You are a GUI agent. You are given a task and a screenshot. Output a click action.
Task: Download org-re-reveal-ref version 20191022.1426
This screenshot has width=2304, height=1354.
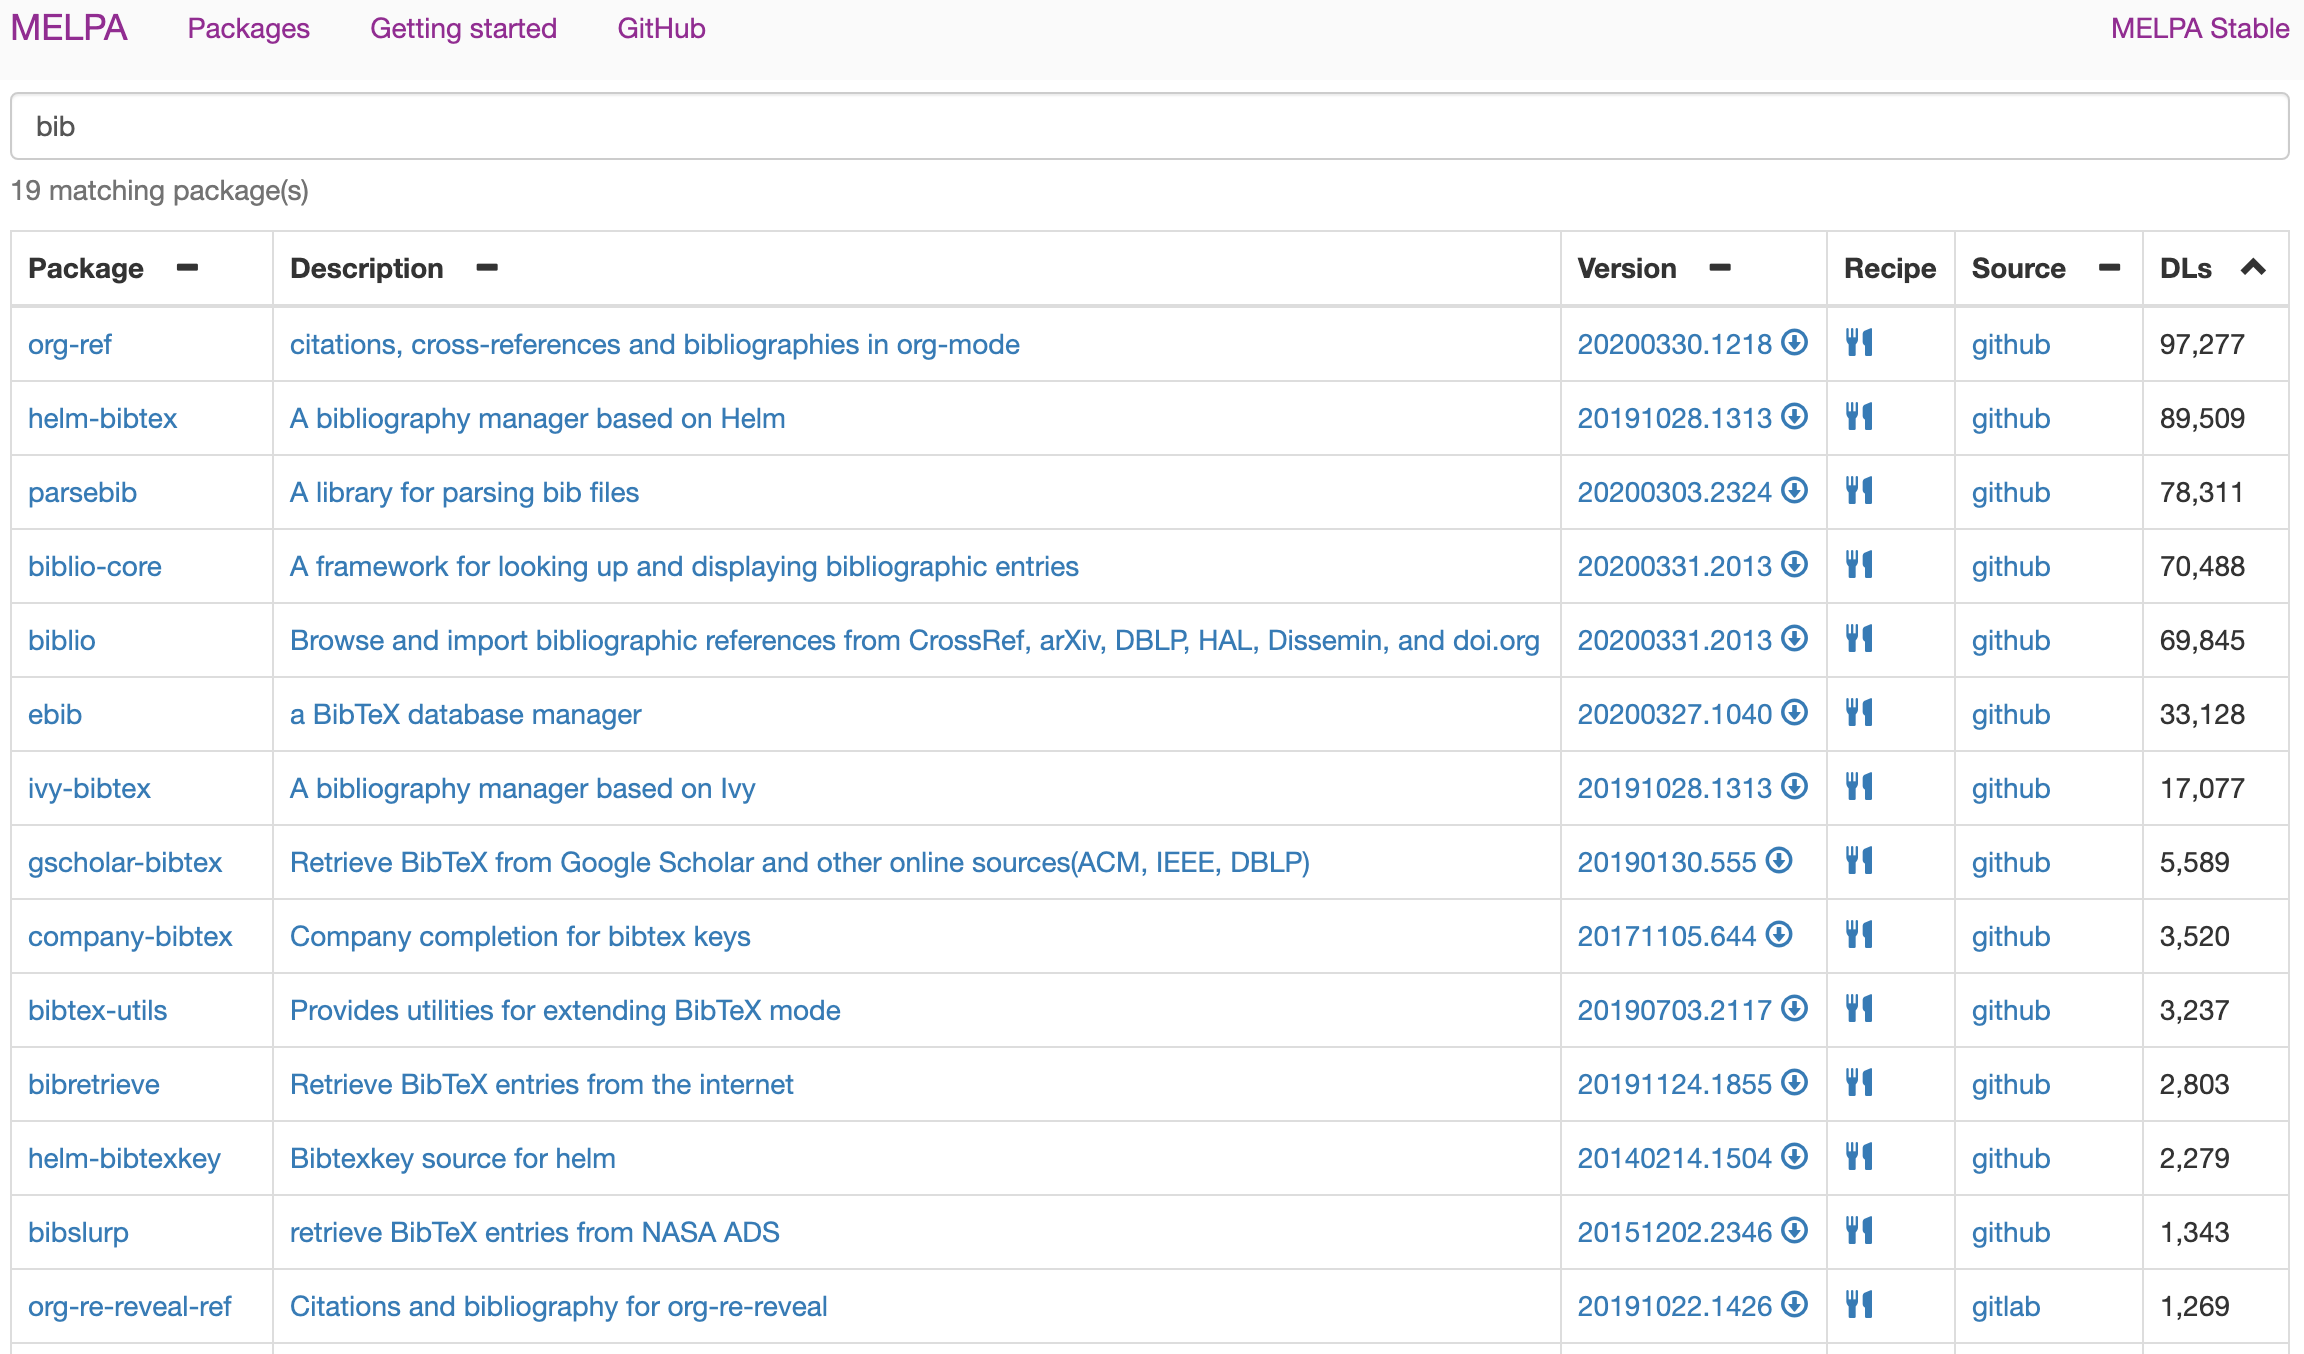[1692, 1306]
